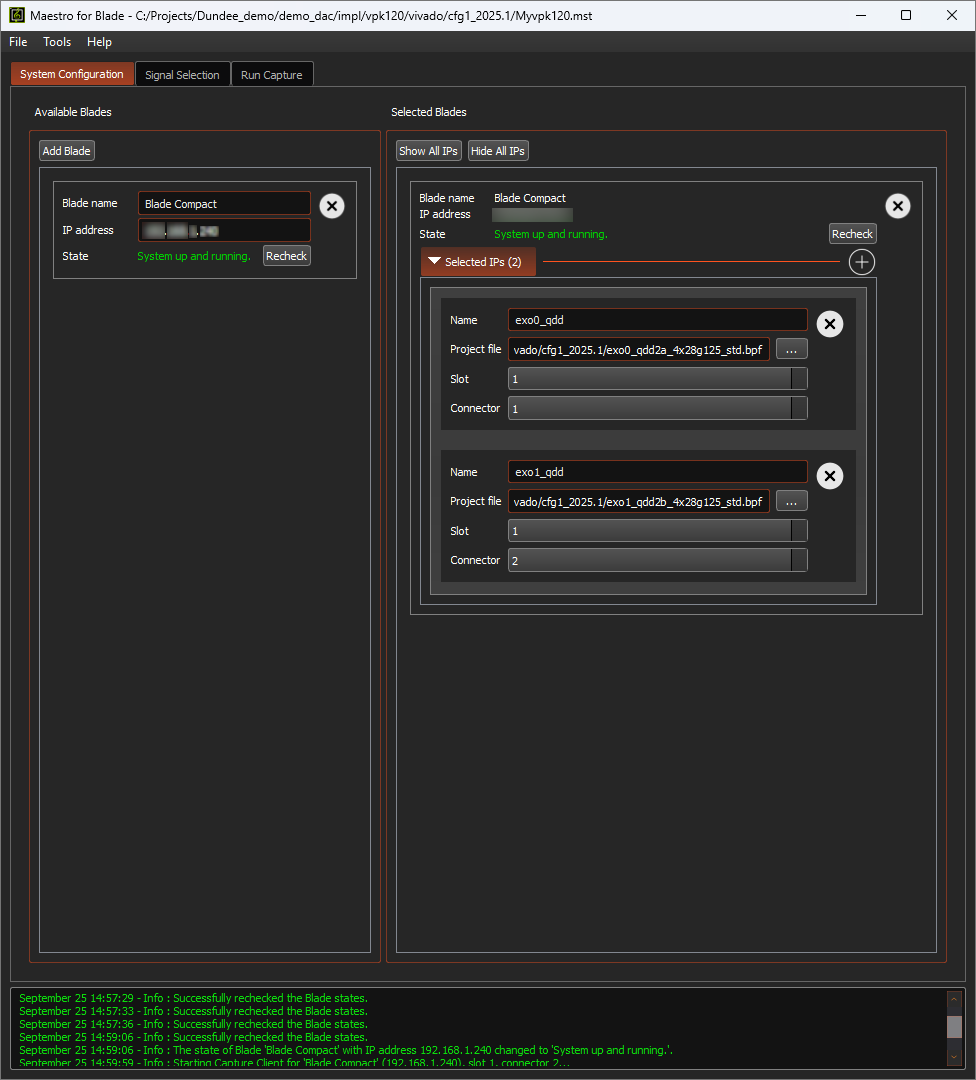Collapse the Selected IPs (2) section
The height and width of the screenshot is (1080, 976).
click(478, 262)
